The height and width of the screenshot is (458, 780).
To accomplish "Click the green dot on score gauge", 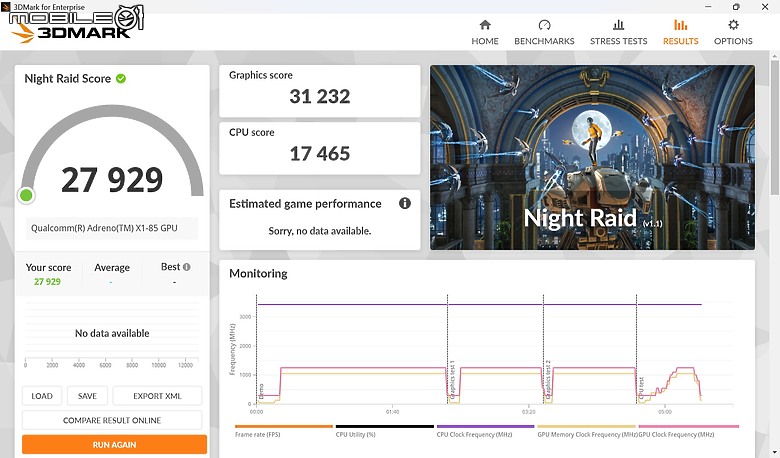I will click(26, 195).
